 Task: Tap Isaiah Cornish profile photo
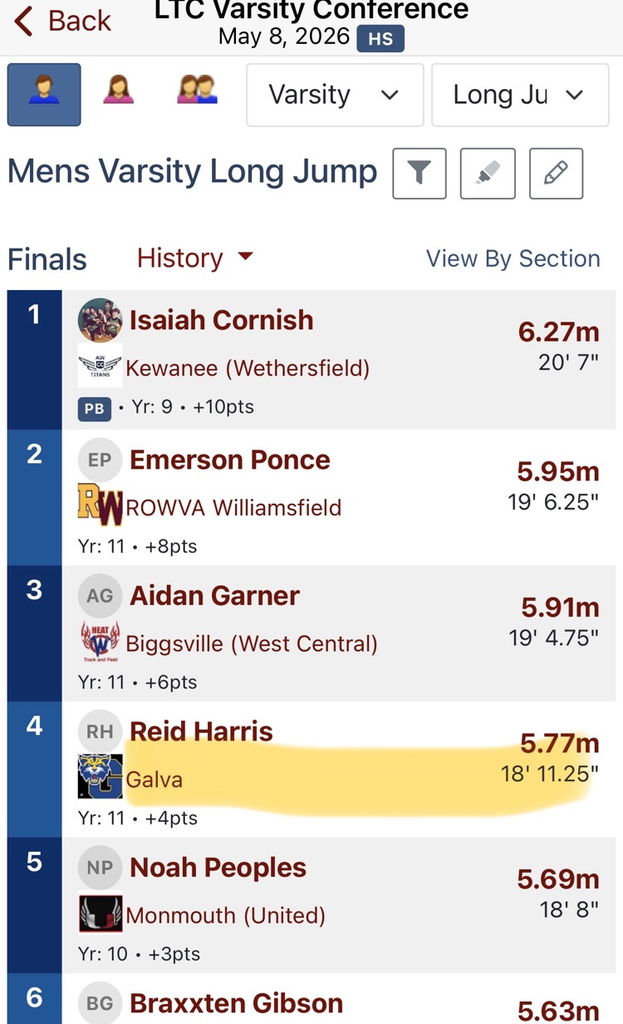100,320
